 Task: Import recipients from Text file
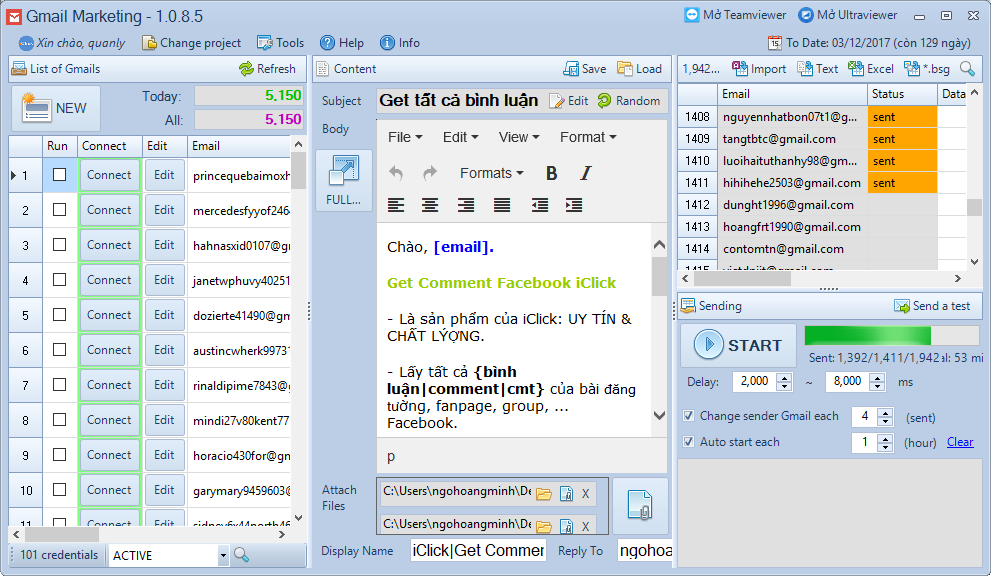coord(817,69)
